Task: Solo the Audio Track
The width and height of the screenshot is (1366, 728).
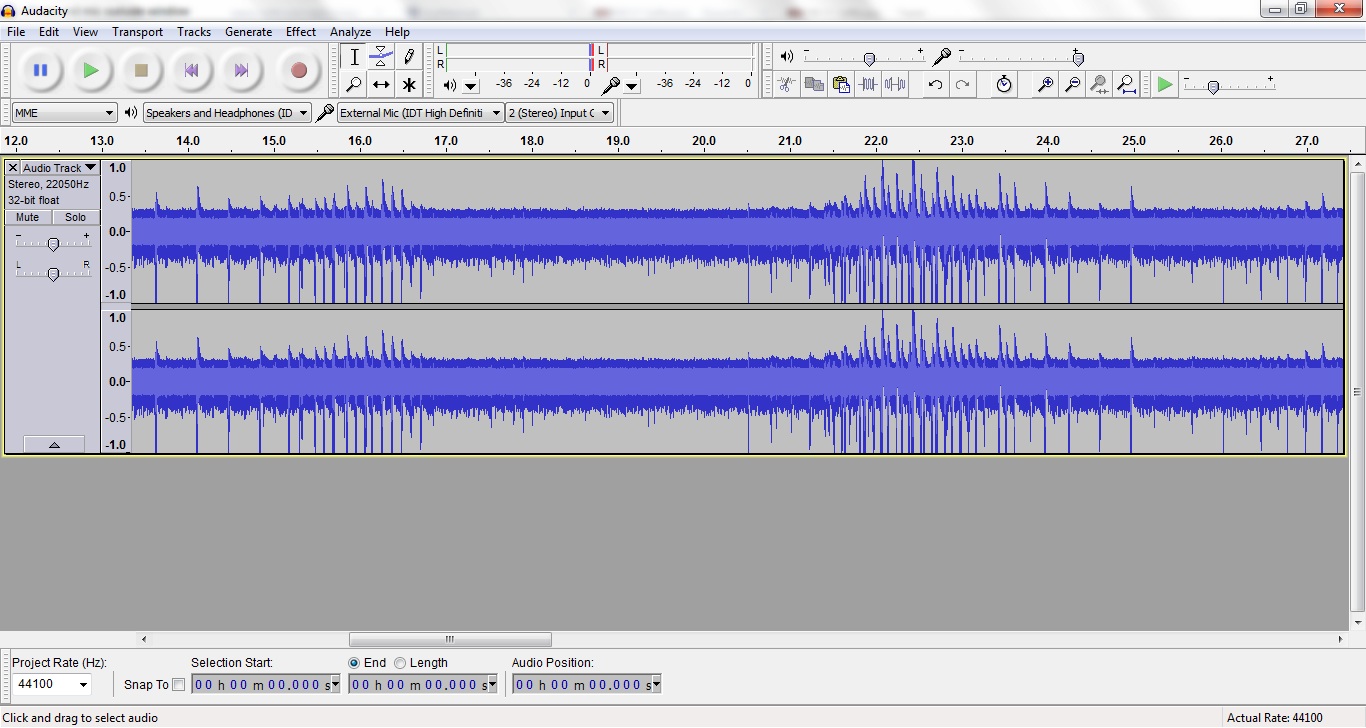Action: click(75, 217)
